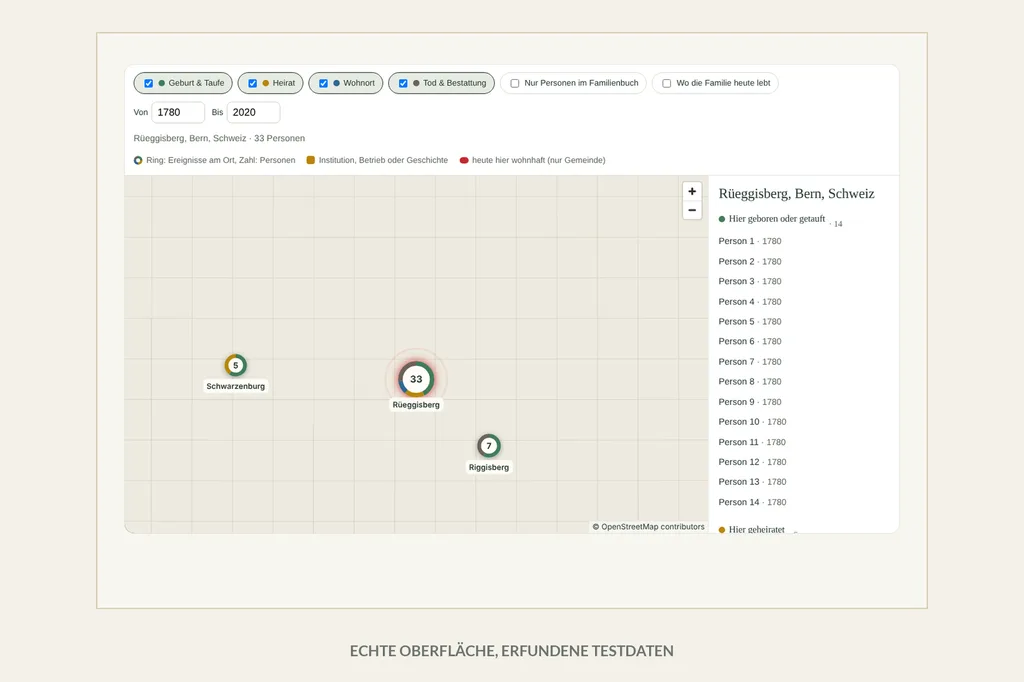
Task: Select the Rüeggisberg marker with 33 persons
Action: click(x=416, y=379)
